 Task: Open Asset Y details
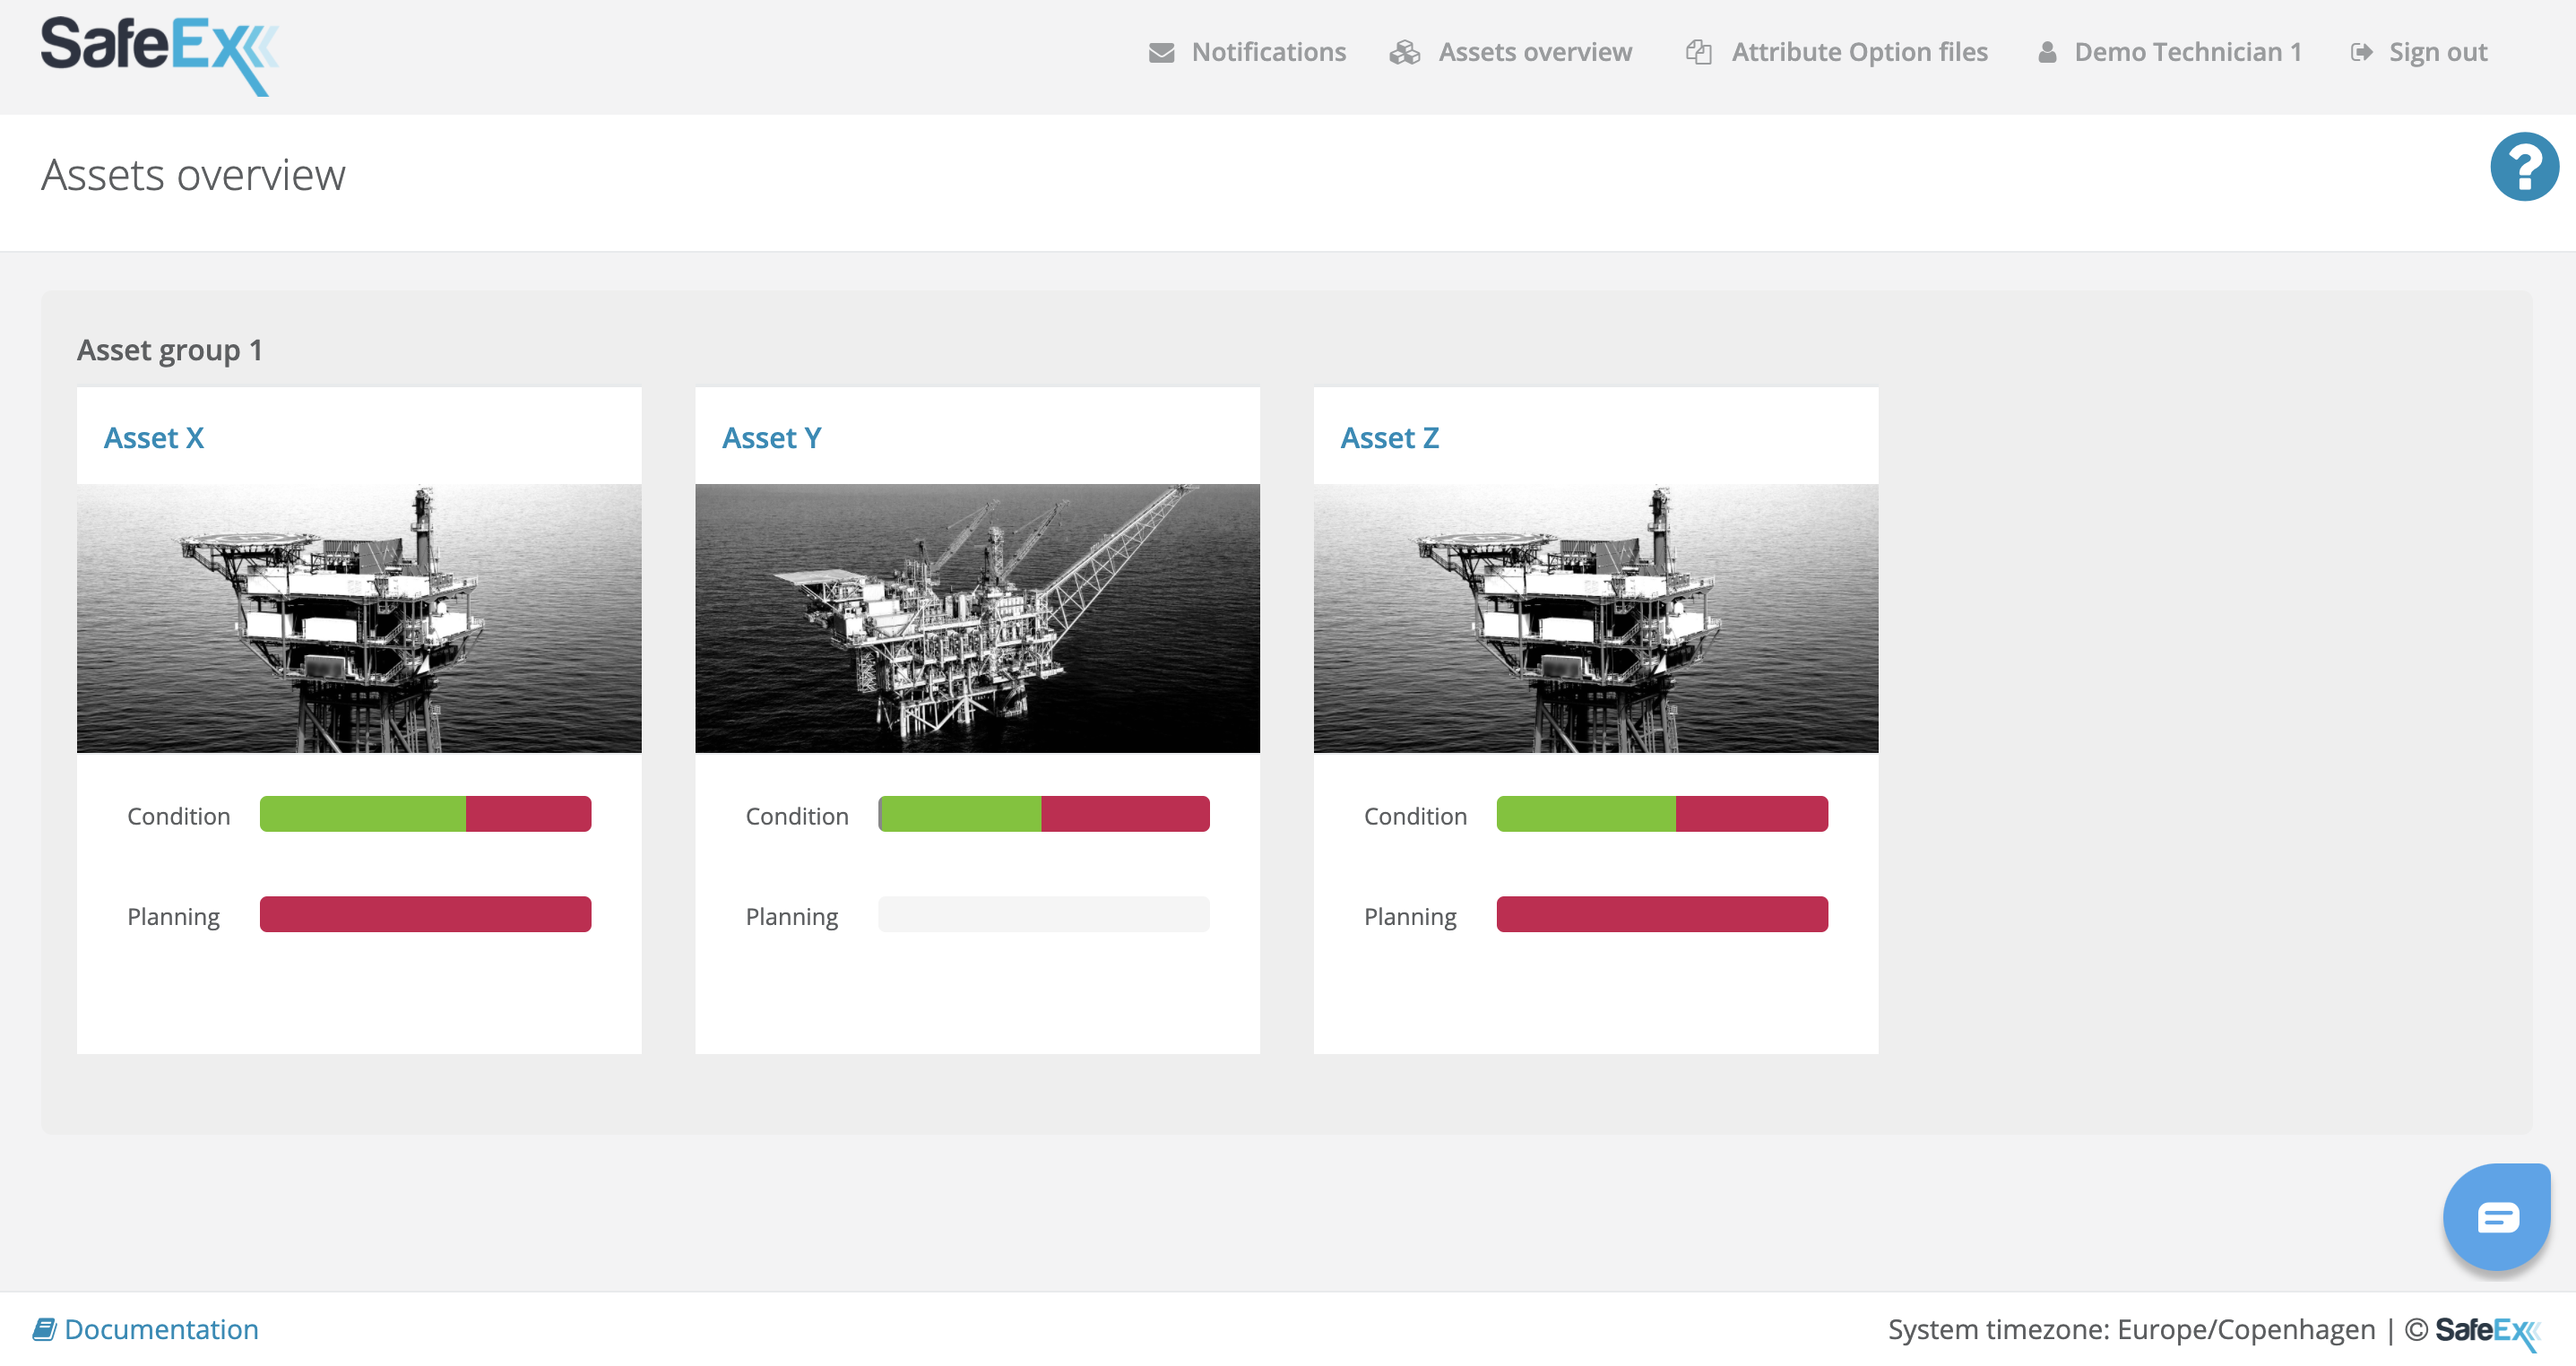(772, 437)
